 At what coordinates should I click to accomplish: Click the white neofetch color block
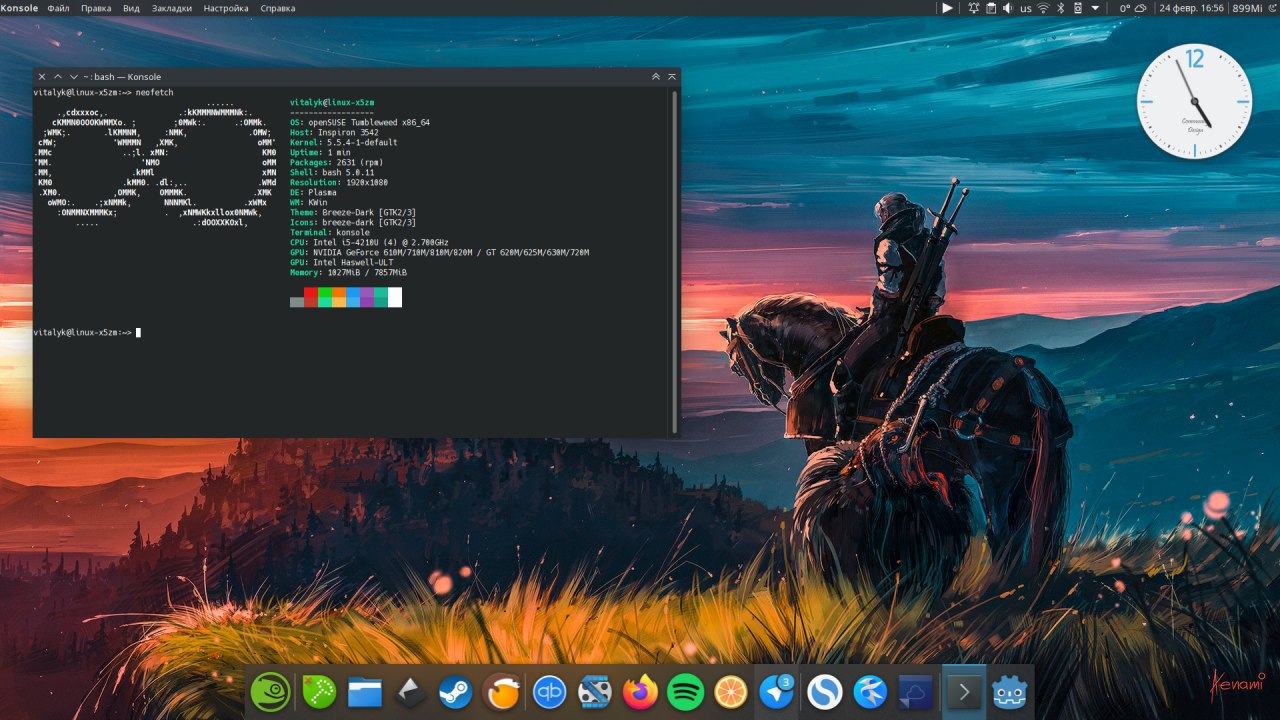395,297
